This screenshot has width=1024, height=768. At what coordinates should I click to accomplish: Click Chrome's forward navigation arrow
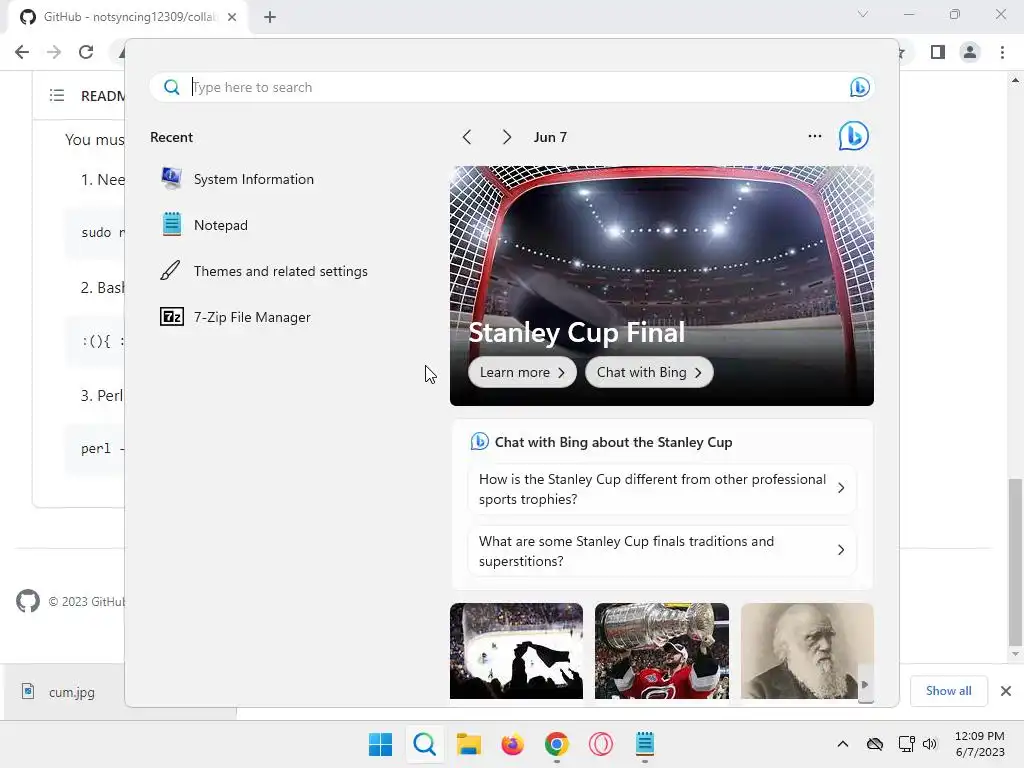[x=54, y=52]
